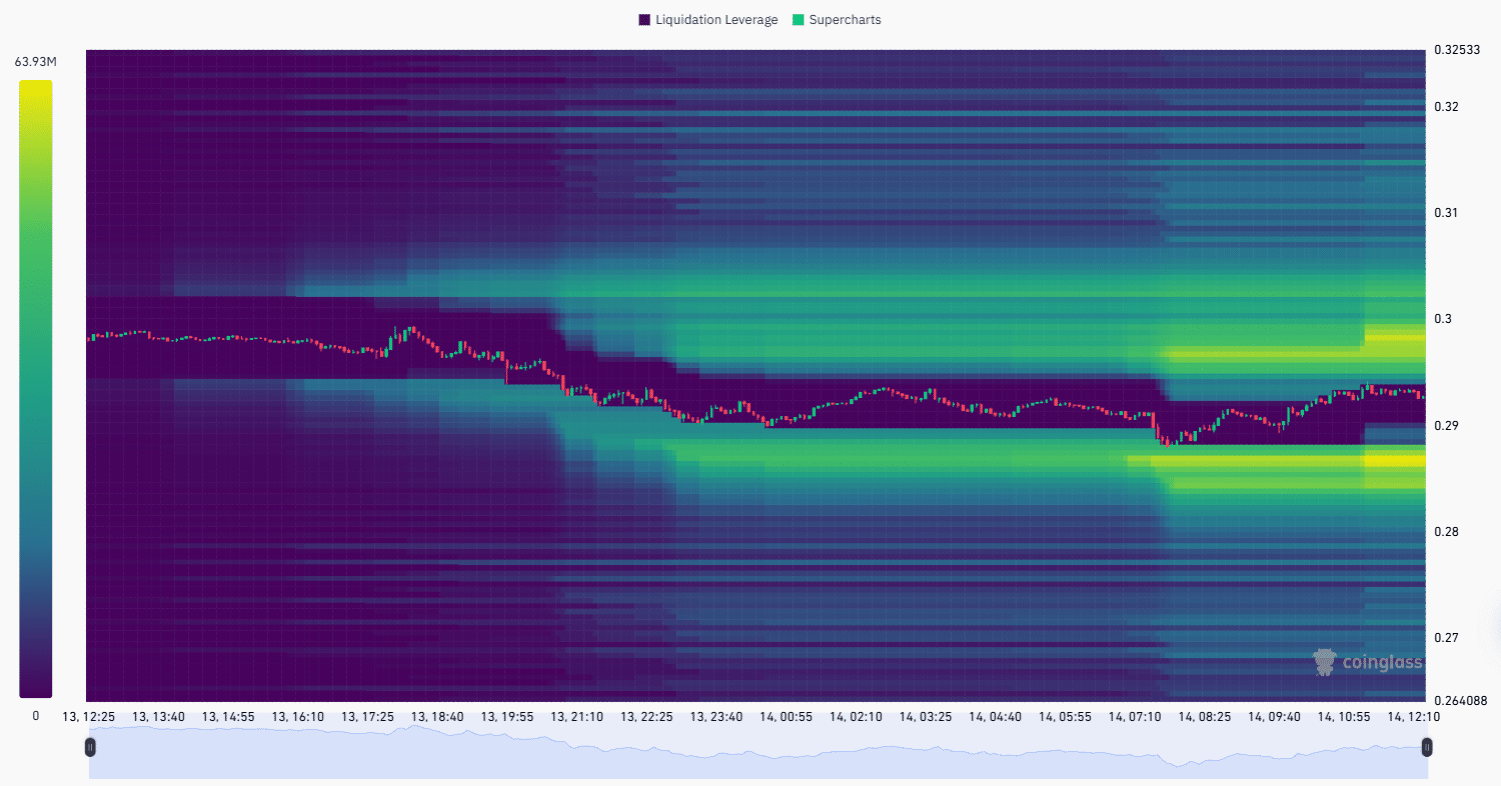Click the 0.27 price axis label
This screenshot has width=1501, height=786.
1446,637
